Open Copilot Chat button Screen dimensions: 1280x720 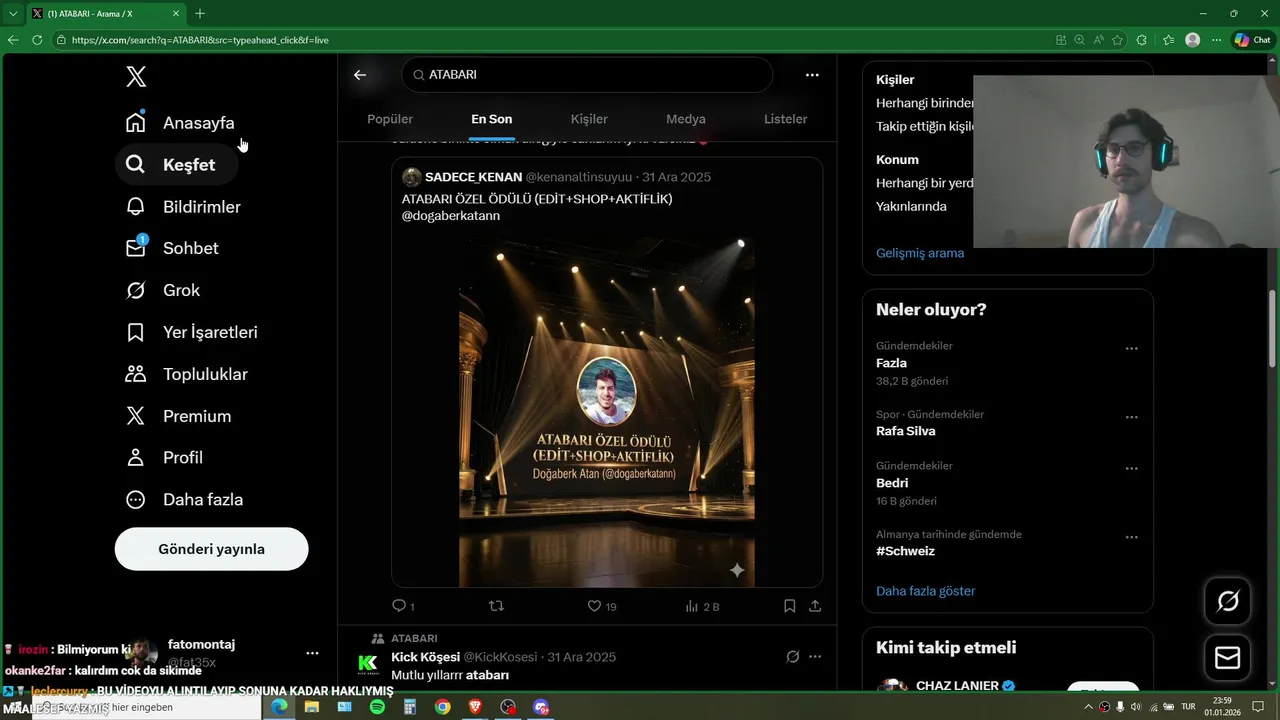pyautogui.click(x=1252, y=40)
